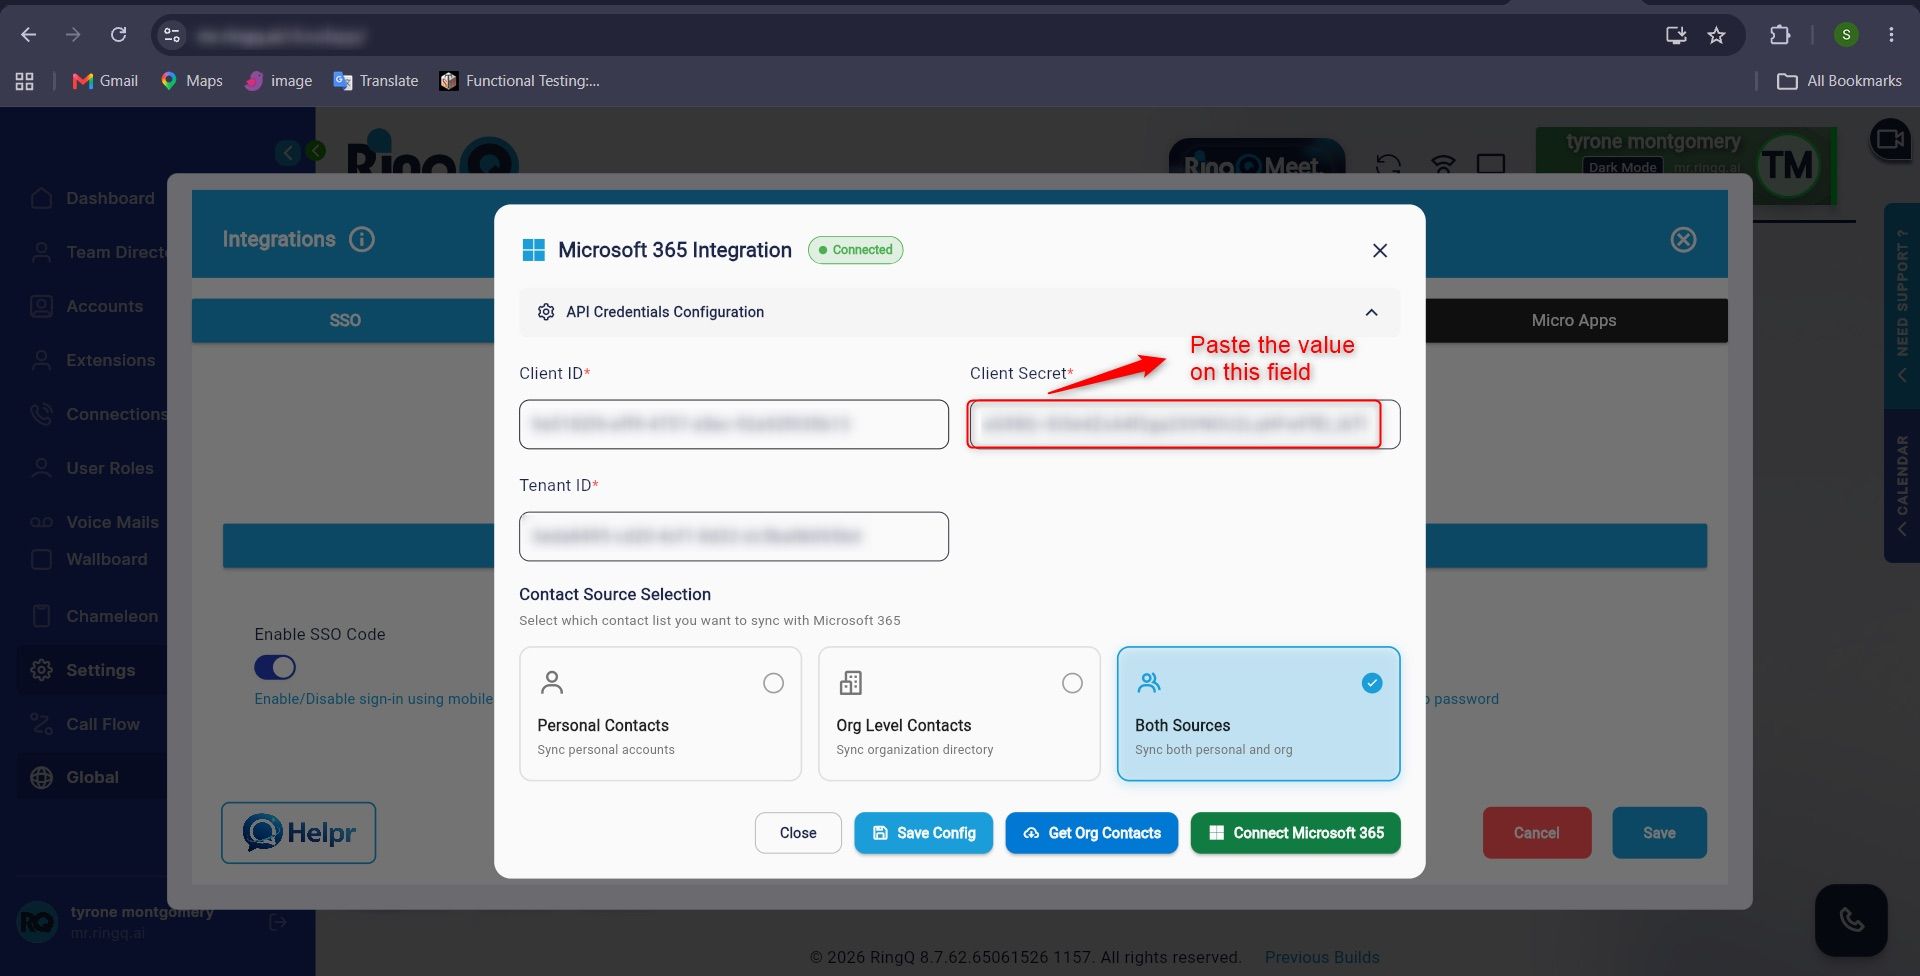This screenshot has height=976, width=1920.
Task: Switch to the SSO tab
Action: pyautogui.click(x=344, y=320)
